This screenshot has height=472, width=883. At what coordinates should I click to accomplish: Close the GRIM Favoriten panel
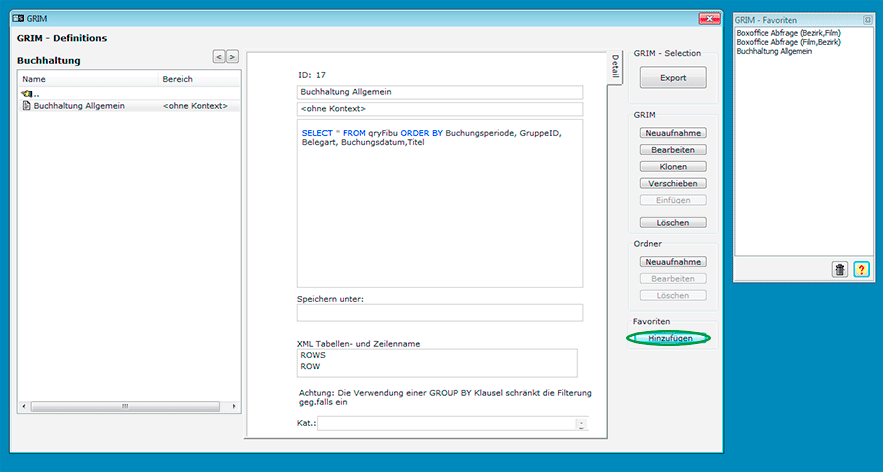(x=867, y=19)
